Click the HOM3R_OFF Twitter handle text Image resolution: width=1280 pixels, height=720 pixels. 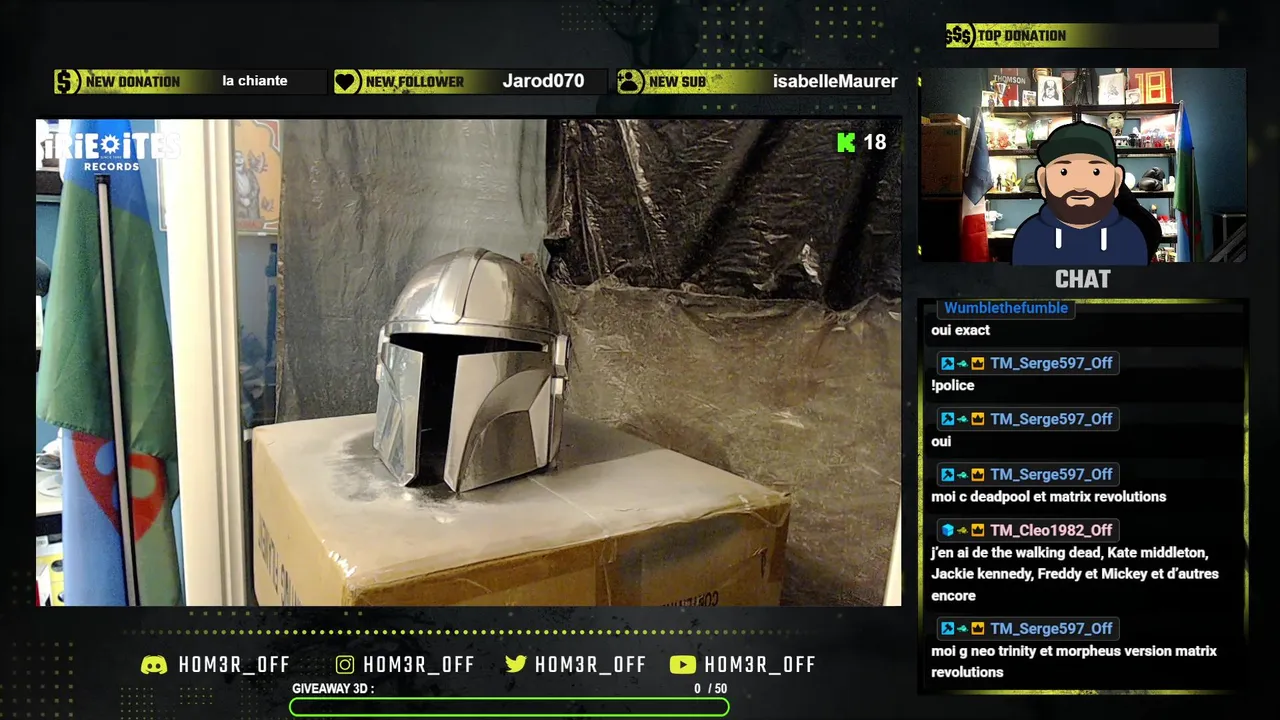591,665
